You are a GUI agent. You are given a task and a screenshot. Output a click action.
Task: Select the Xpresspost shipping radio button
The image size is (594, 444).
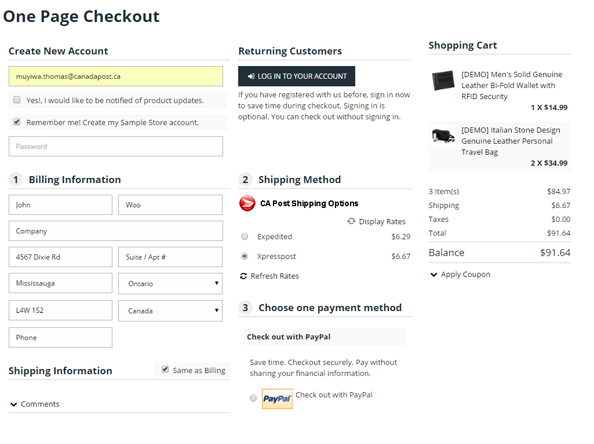click(x=245, y=256)
